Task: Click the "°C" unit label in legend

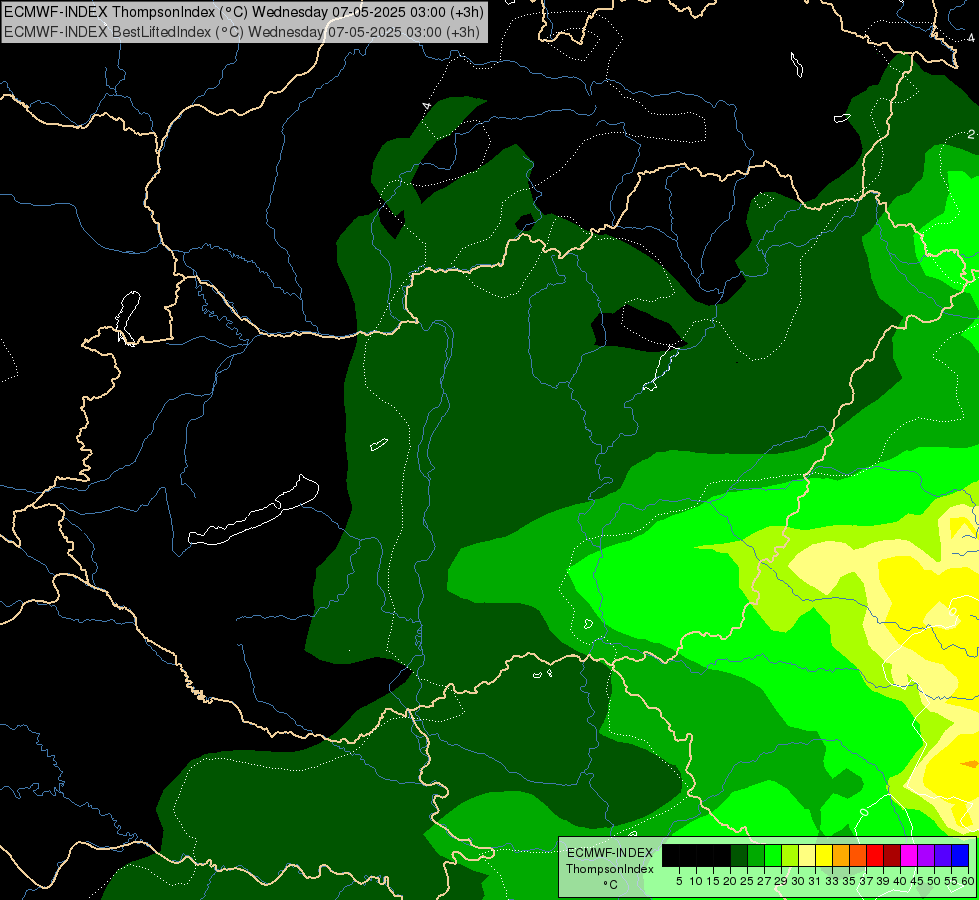Action: click(x=610, y=885)
